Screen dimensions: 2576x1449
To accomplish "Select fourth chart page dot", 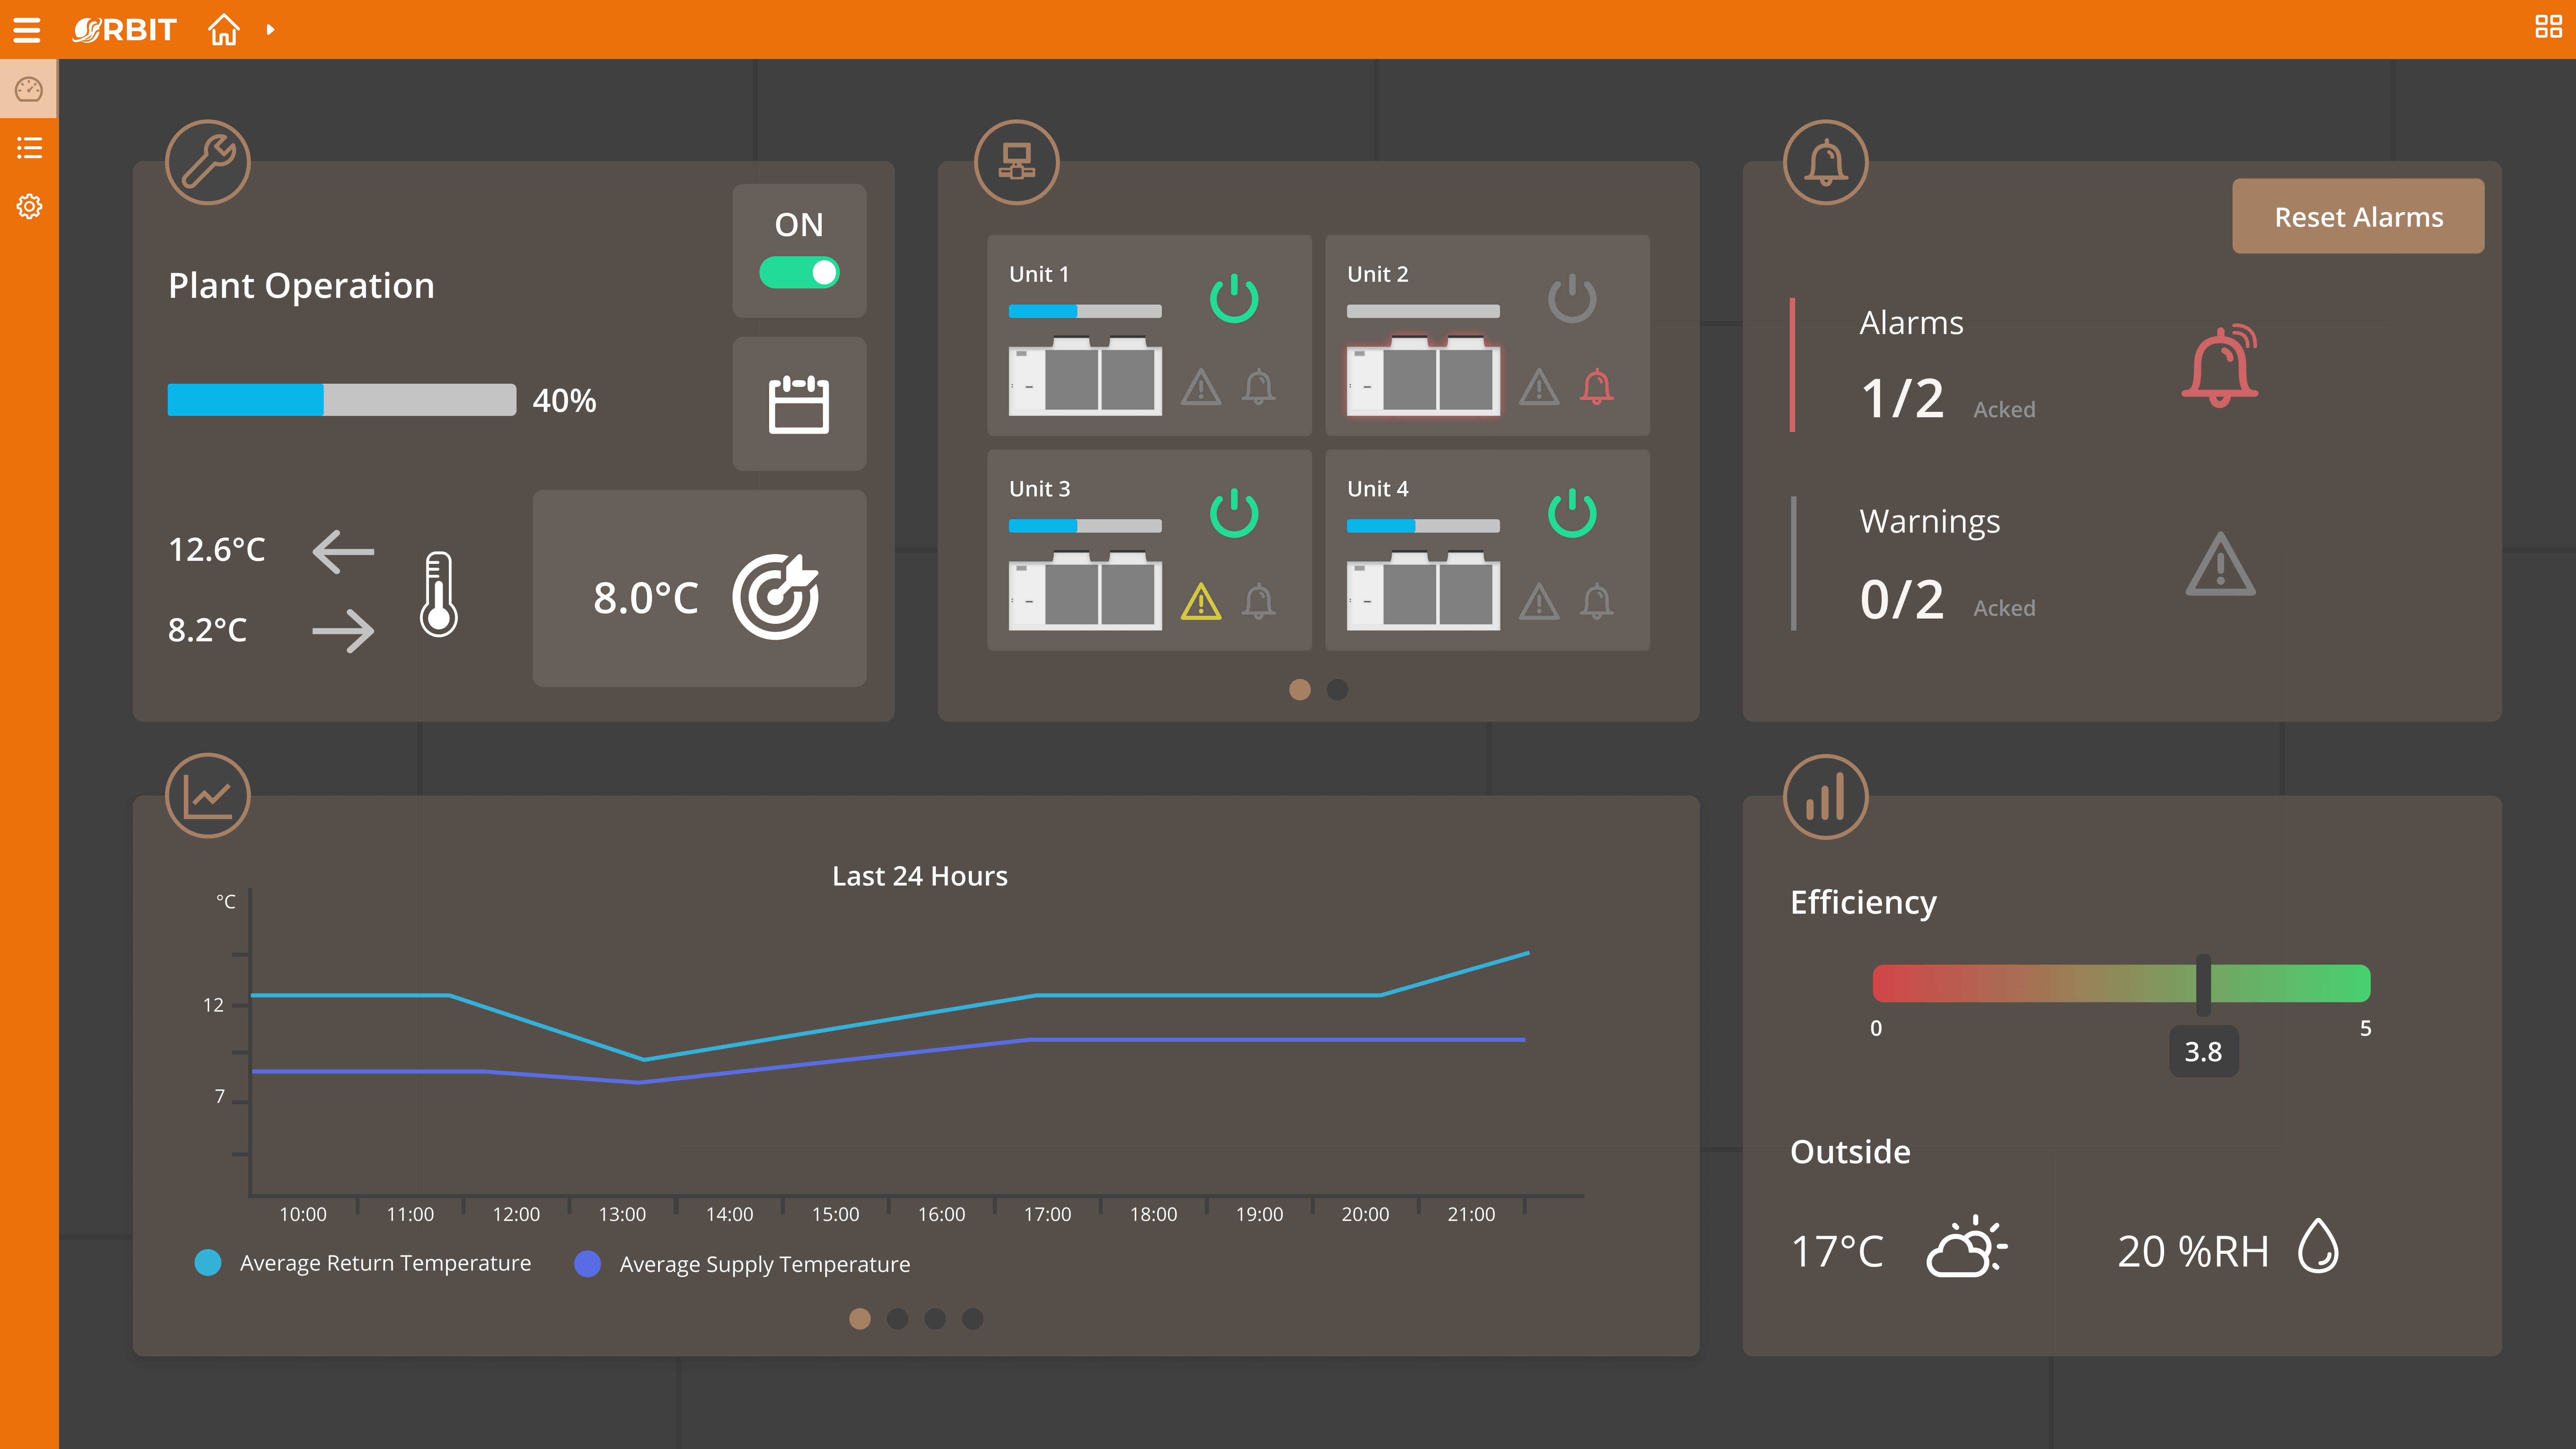I will tap(972, 1319).
